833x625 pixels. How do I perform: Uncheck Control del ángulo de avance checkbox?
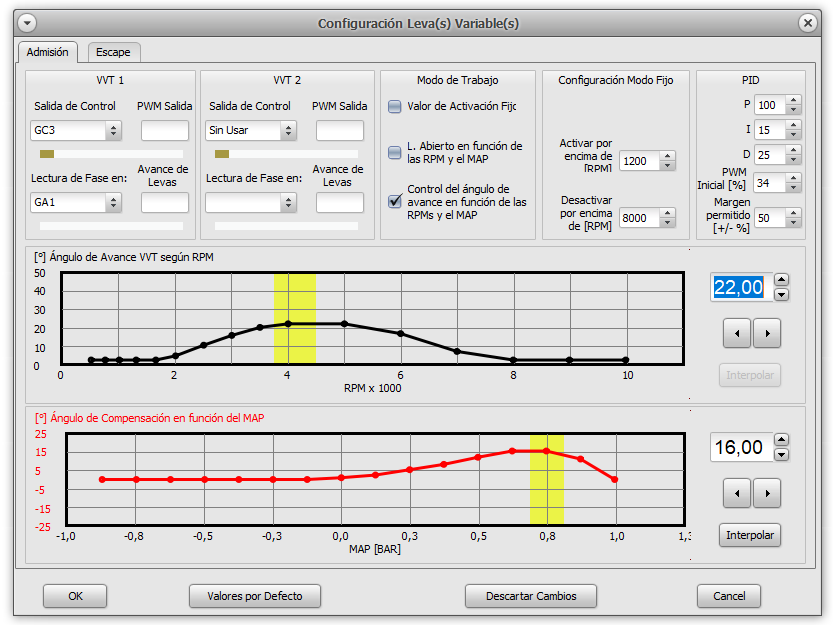point(395,201)
